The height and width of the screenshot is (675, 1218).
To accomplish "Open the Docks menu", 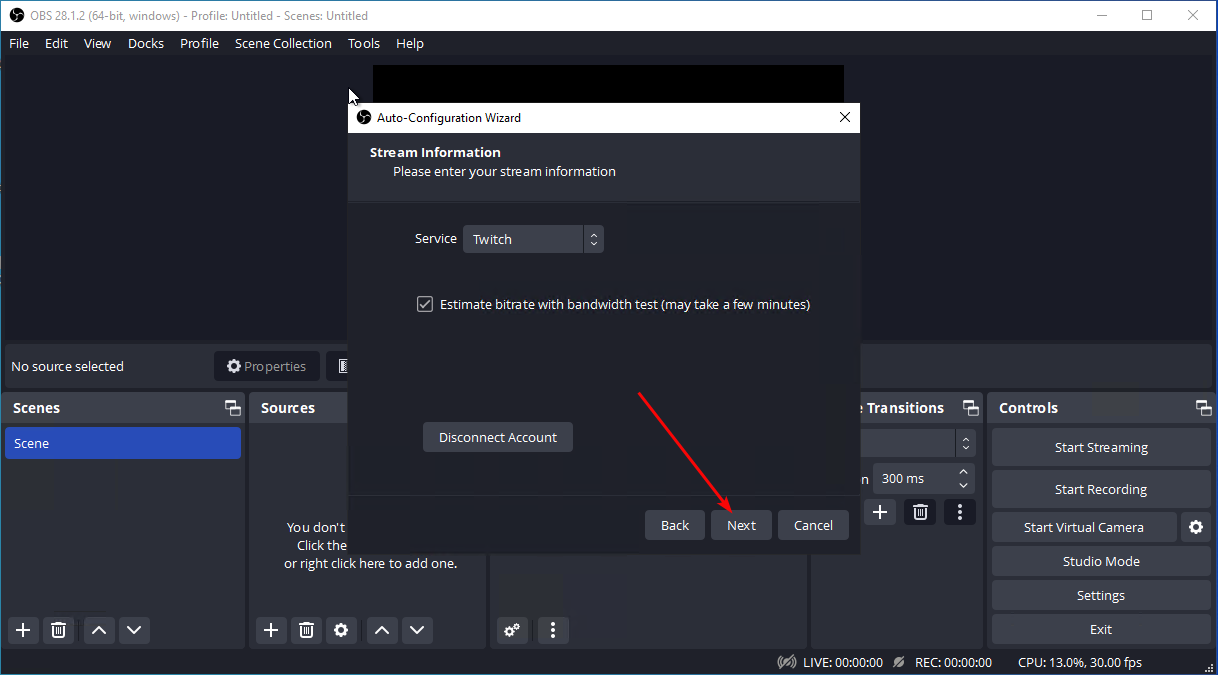I will (146, 43).
